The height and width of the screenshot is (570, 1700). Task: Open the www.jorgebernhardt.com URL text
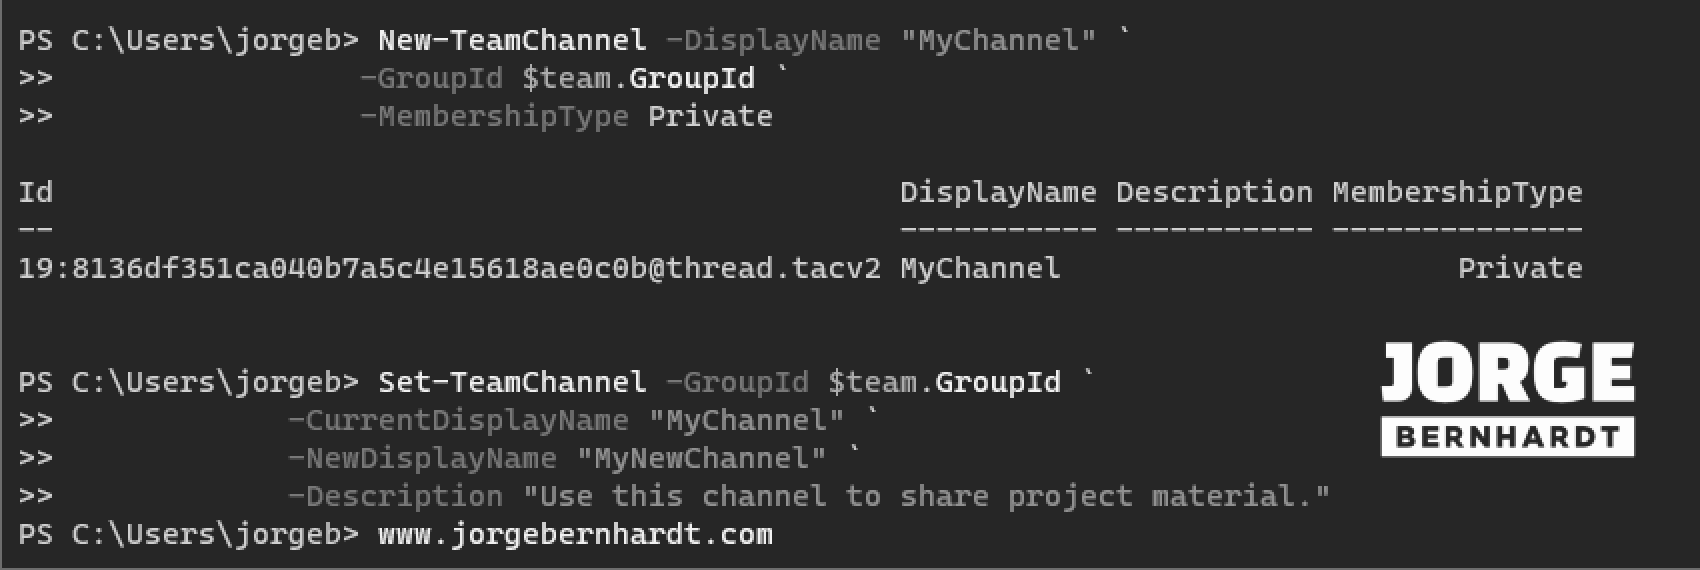click(575, 534)
